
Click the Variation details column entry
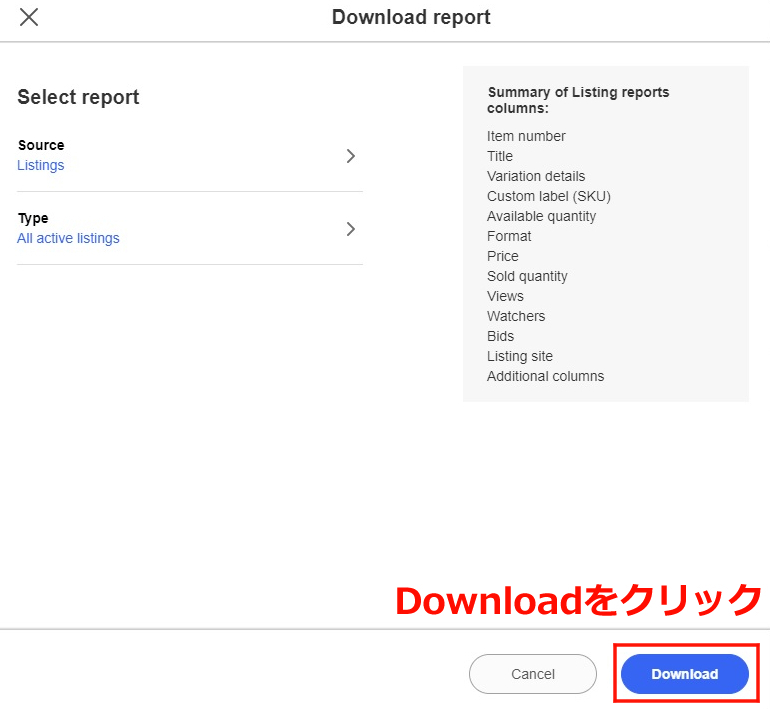tap(536, 176)
